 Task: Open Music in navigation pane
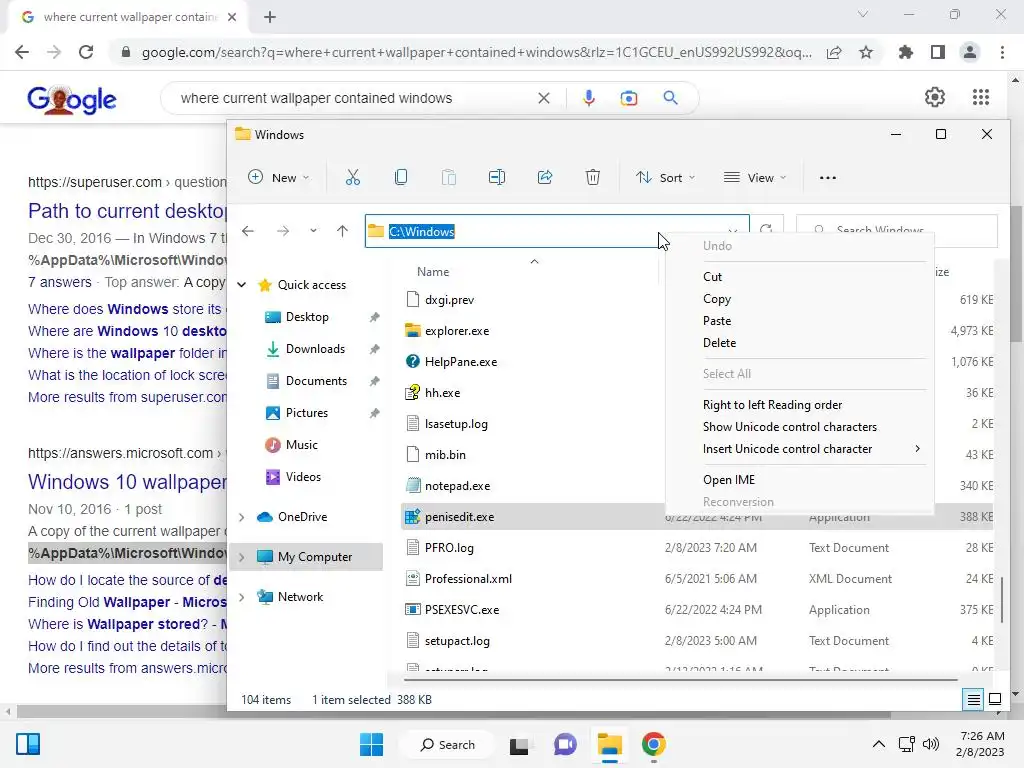click(301, 445)
